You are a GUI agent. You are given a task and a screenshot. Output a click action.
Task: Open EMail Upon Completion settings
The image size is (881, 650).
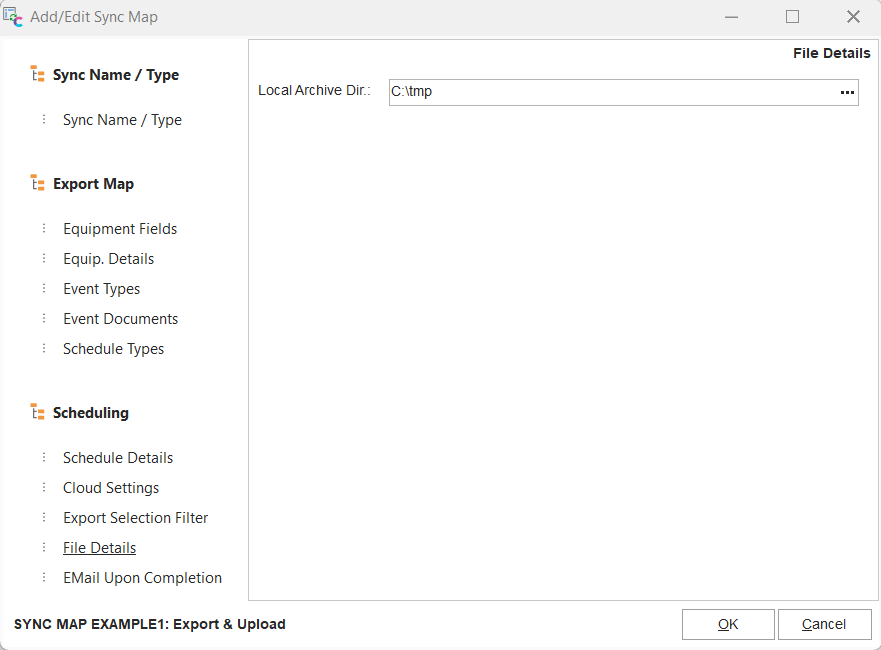tap(142, 578)
